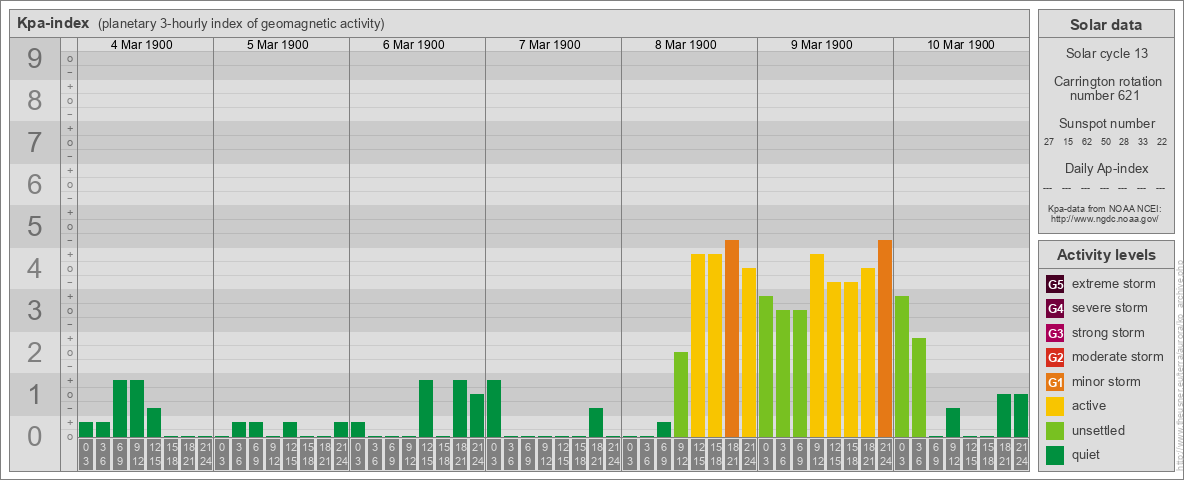
Task: Click the 'extreme storm' legend label
Action: coord(1114,285)
